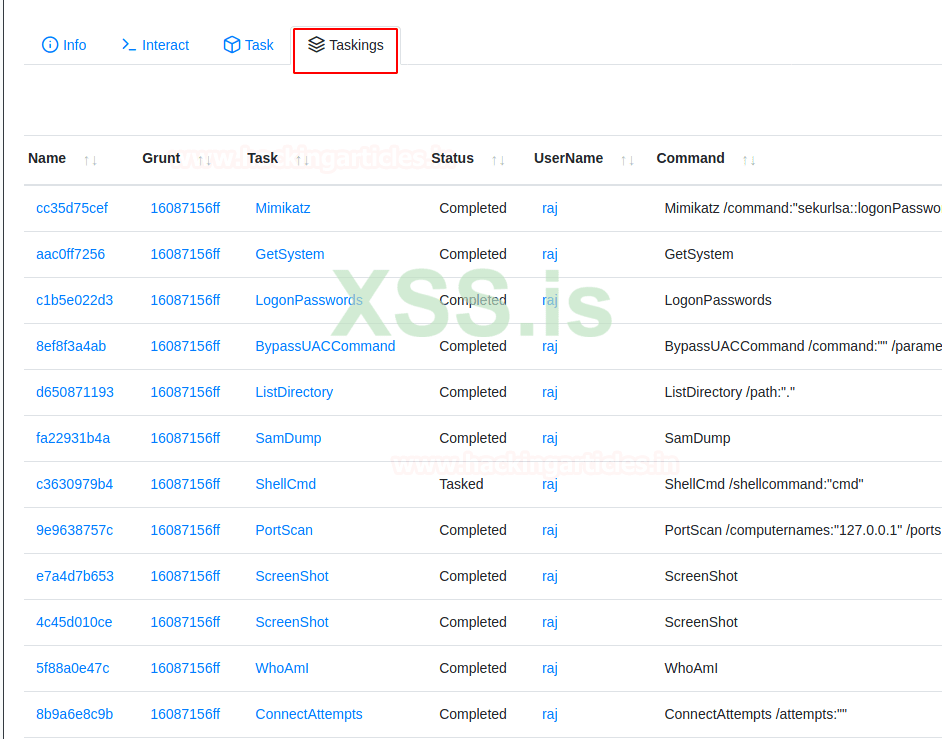
Task: Click the BypassUACCommand /command text
Action: point(803,346)
